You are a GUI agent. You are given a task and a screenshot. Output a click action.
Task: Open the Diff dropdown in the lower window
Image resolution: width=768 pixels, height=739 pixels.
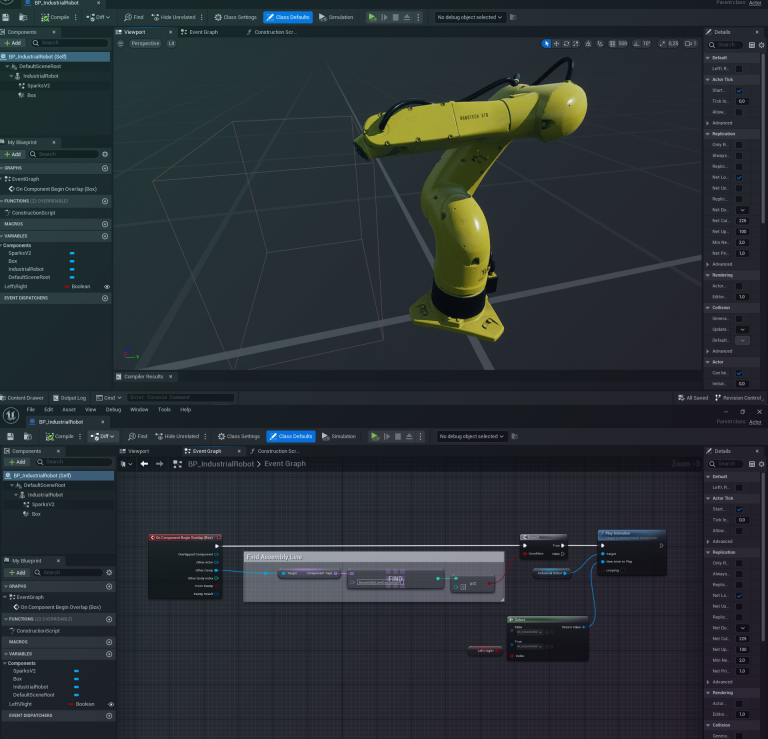click(x=103, y=436)
